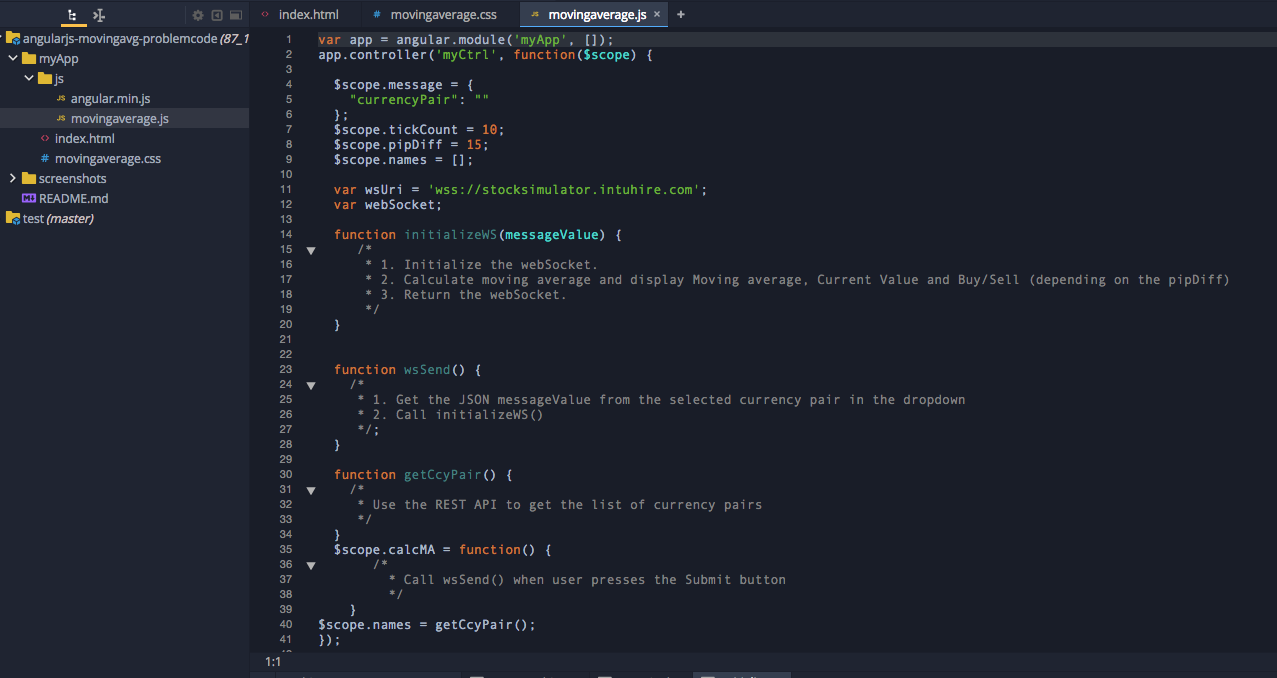This screenshot has width=1277, height=678.
Task: Expand the screenshots folder
Action: point(13,178)
